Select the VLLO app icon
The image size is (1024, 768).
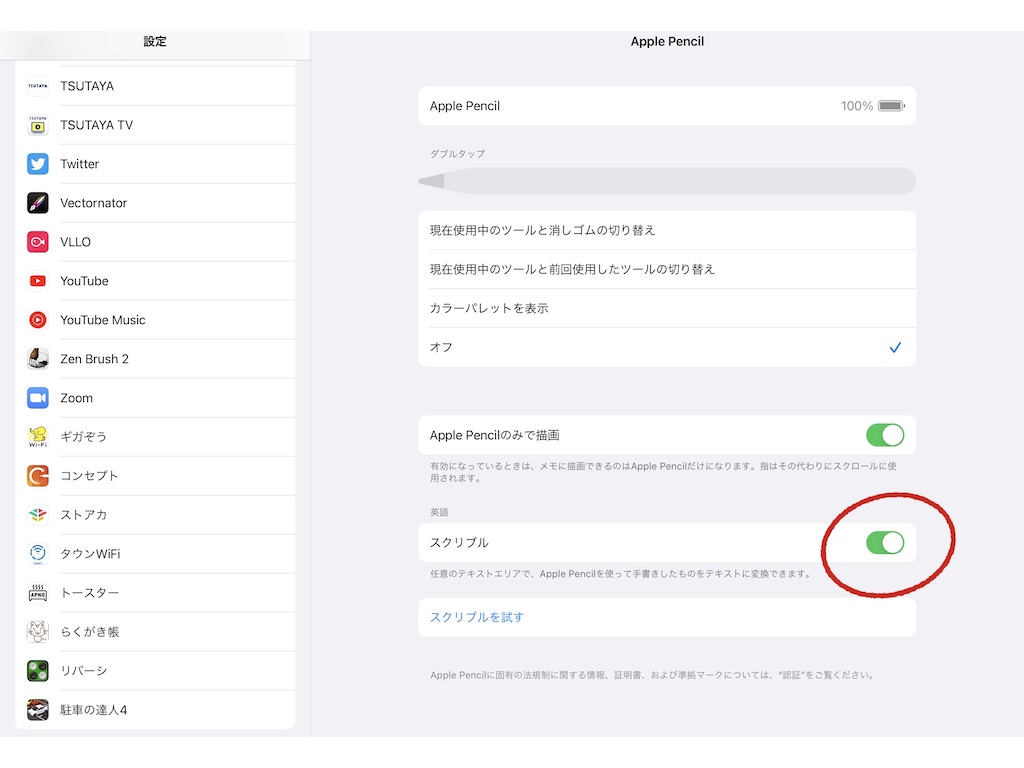[x=38, y=242]
